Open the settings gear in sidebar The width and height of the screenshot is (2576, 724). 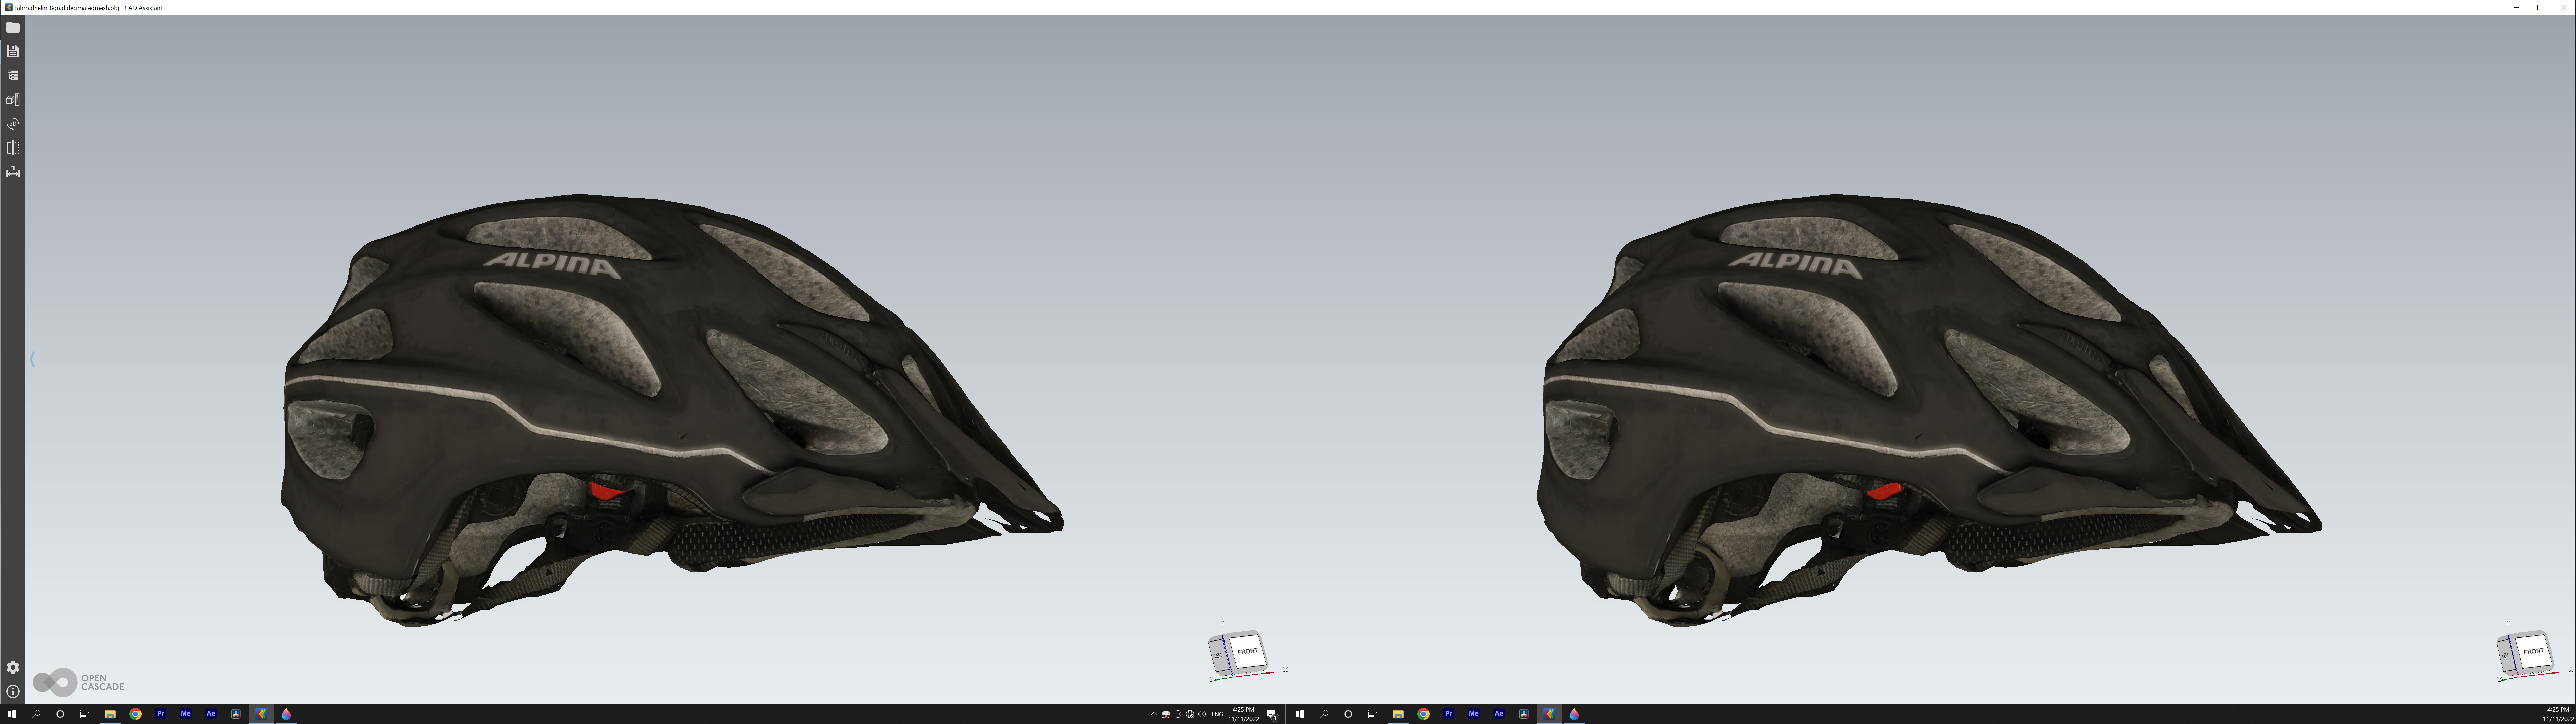point(13,667)
